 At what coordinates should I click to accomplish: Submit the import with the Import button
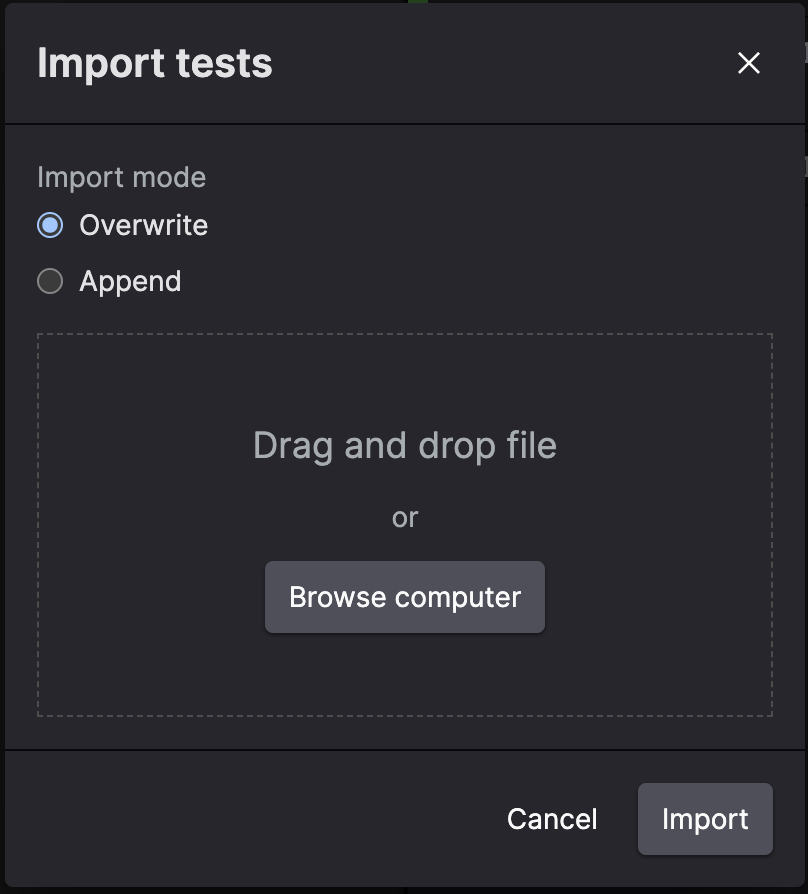704,819
